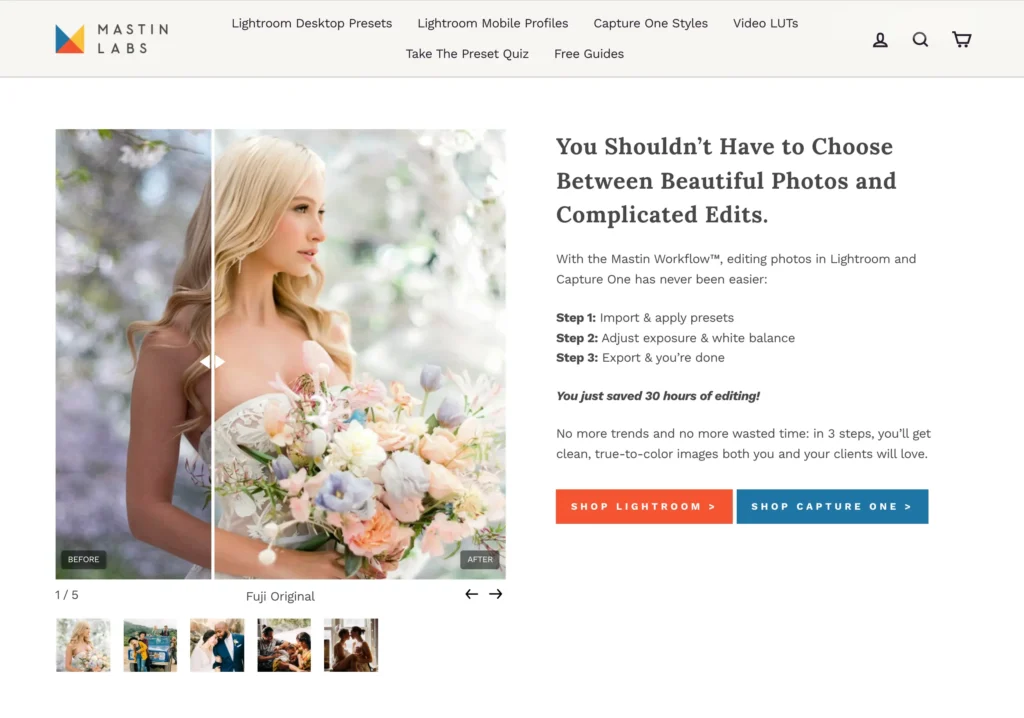Image resolution: width=1024 pixels, height=718 pixels.
Task: Grab the before/after comparison slider handle
Action: pos(212,361)
